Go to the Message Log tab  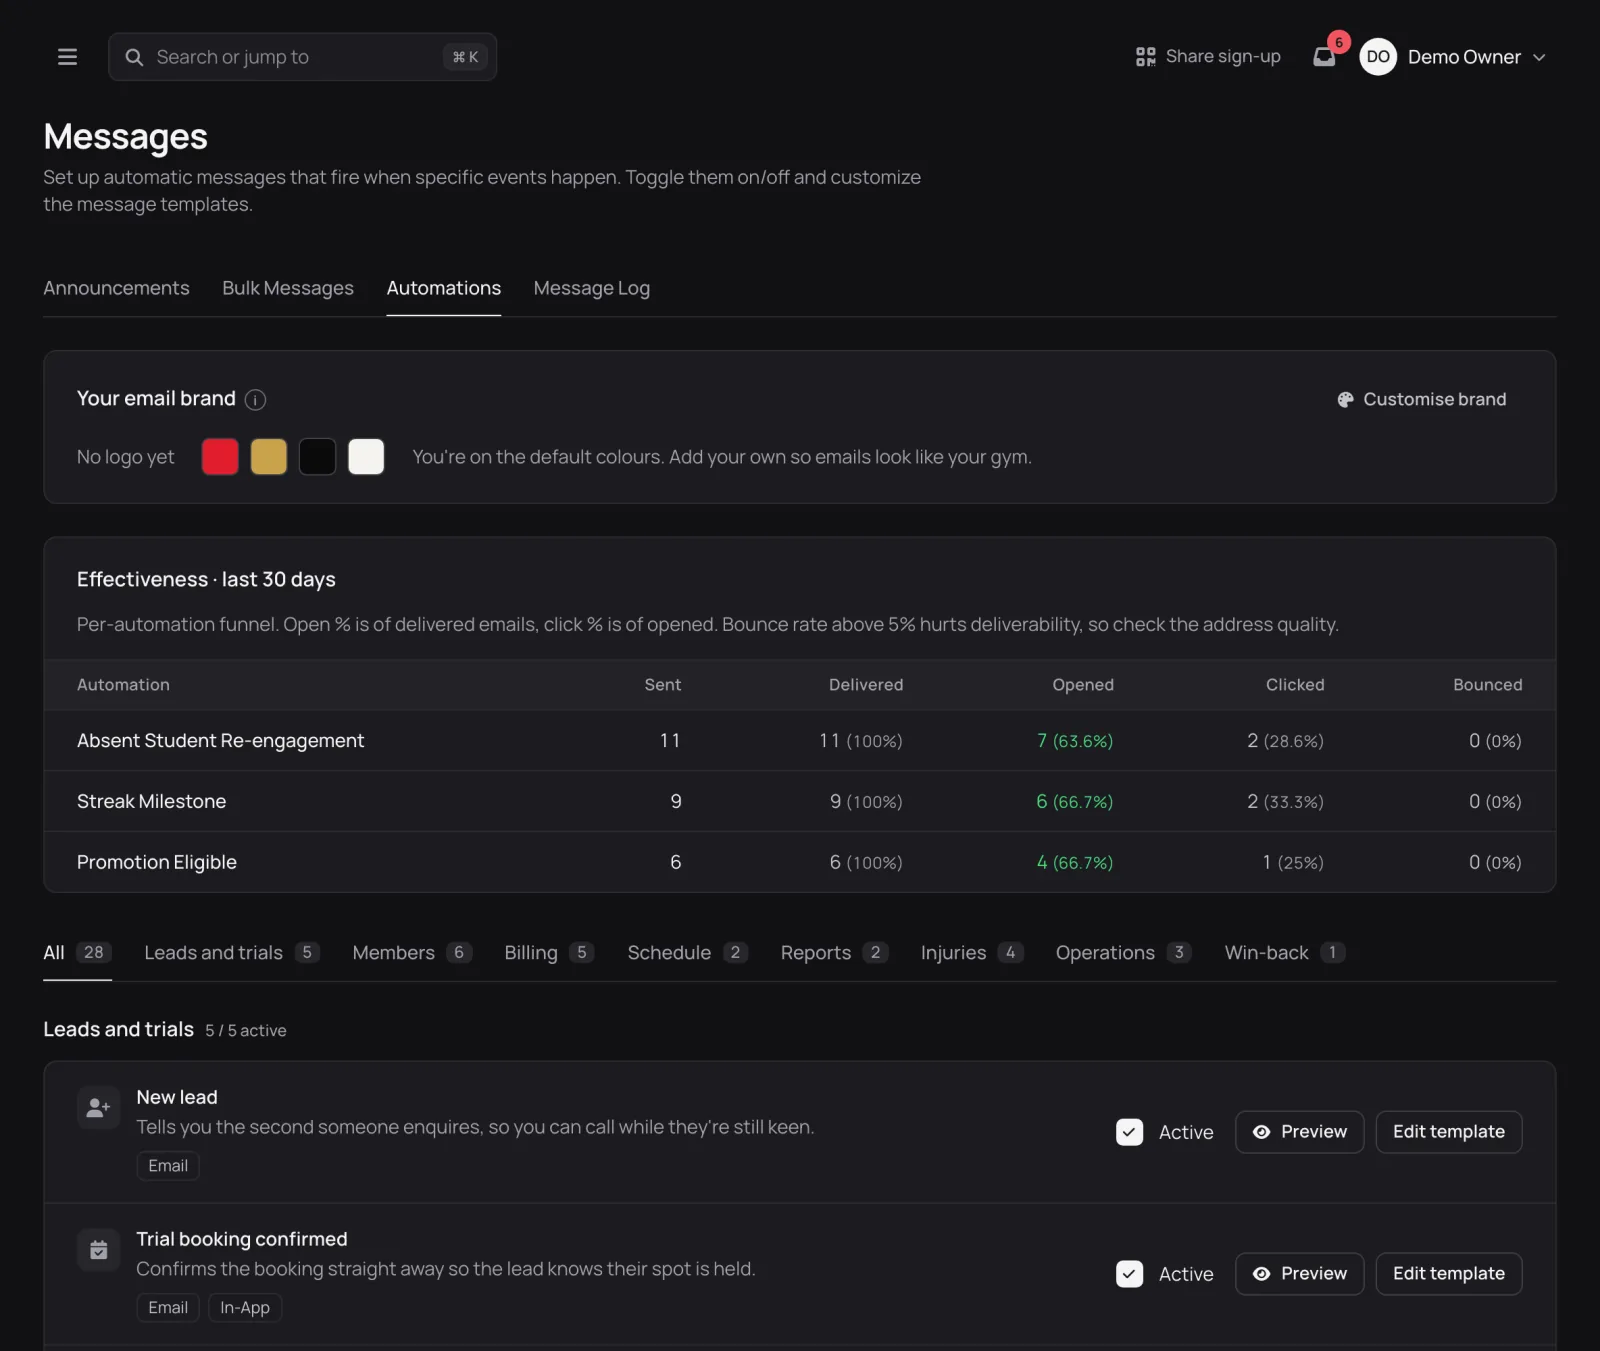pyautogui.click(x=592, y=288)
